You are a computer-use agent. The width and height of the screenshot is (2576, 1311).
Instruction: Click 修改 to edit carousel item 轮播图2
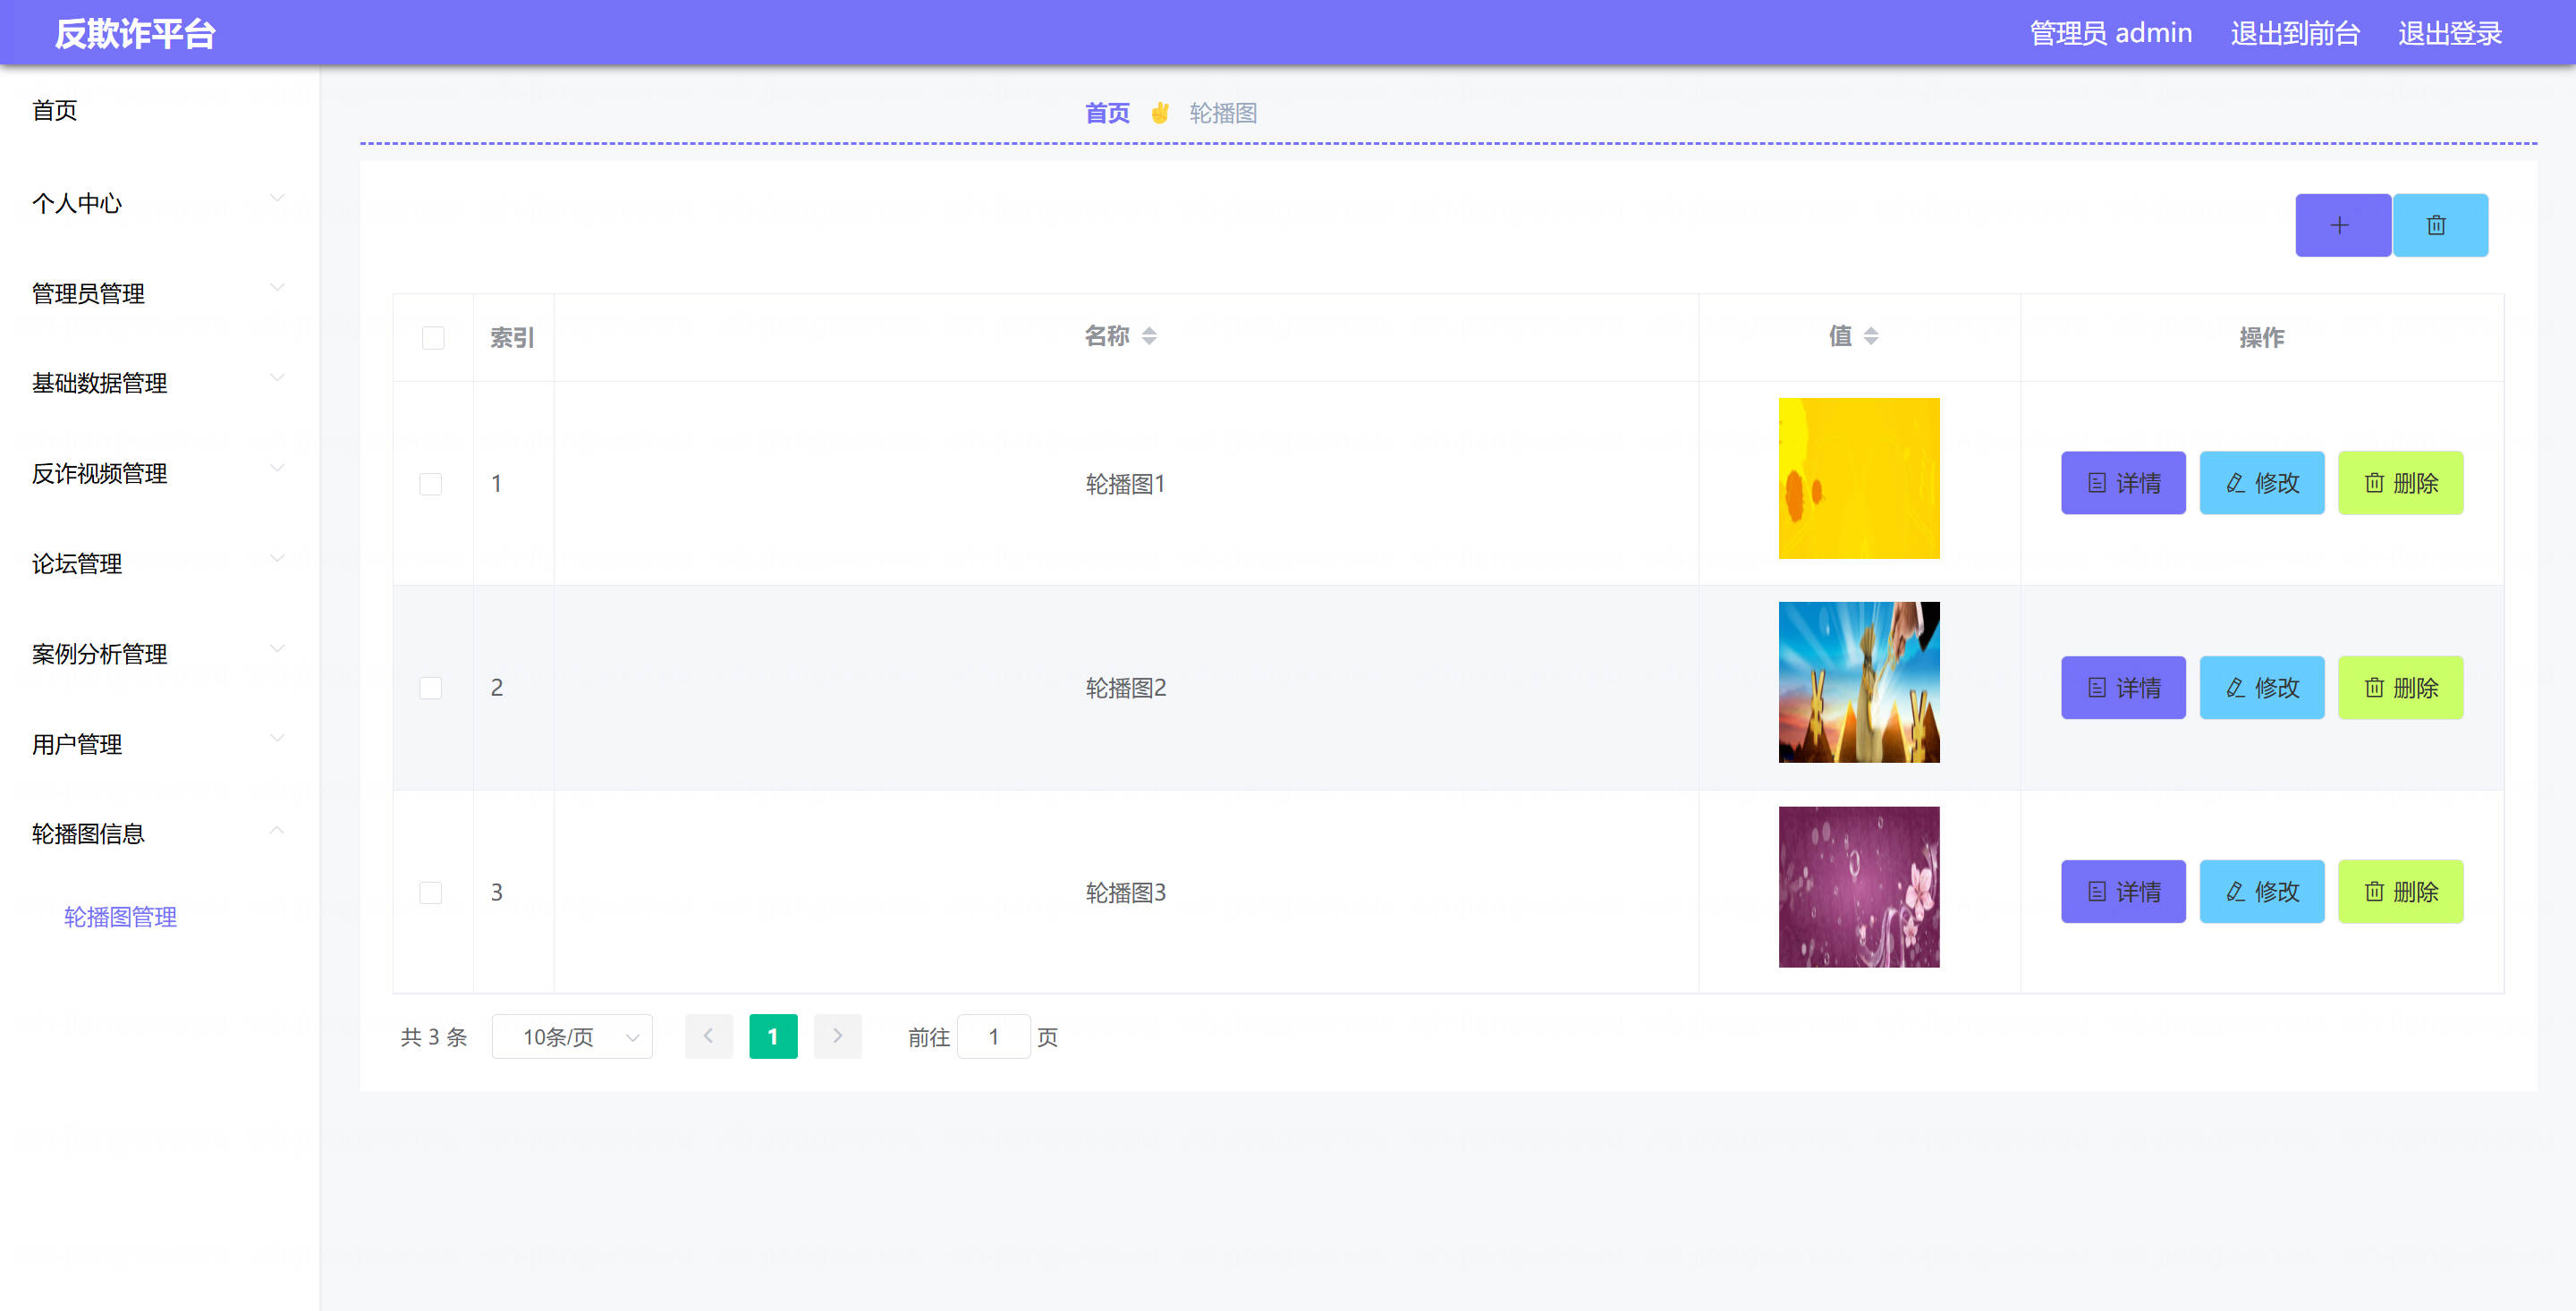(x=2261, y=687)
